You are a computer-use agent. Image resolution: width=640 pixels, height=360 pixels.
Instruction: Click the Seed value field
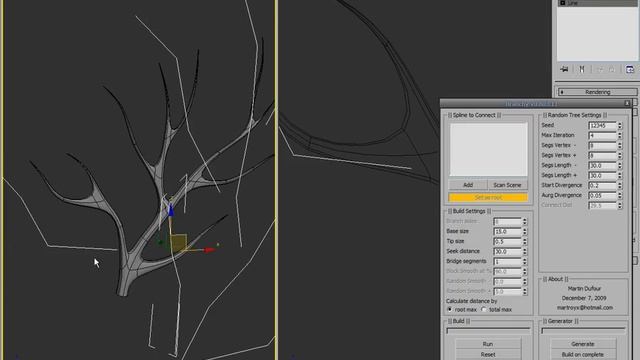(x=602, y=125)
